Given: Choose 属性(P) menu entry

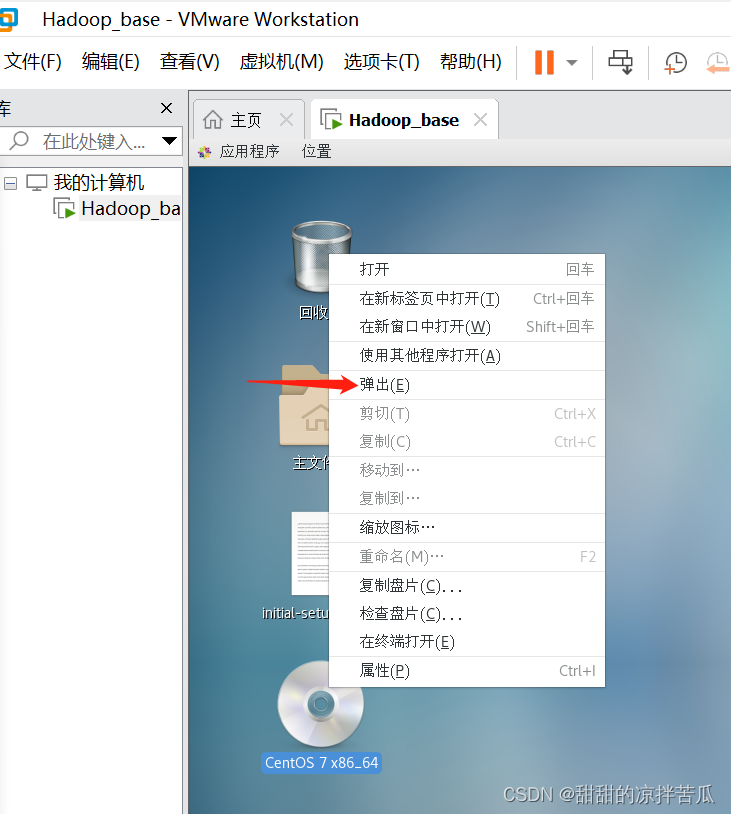Looking at the screenshot, I should 467,671.
